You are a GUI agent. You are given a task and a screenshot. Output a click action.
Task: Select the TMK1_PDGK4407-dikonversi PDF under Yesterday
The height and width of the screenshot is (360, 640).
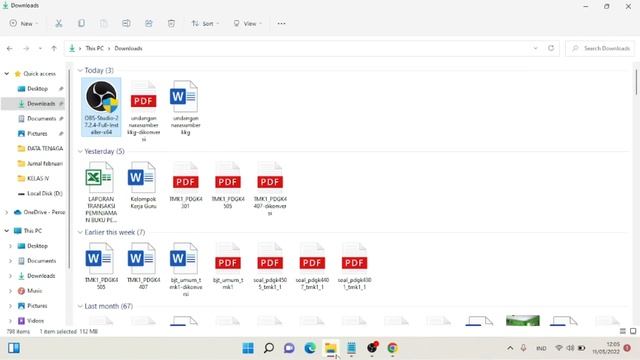point(270,188)
